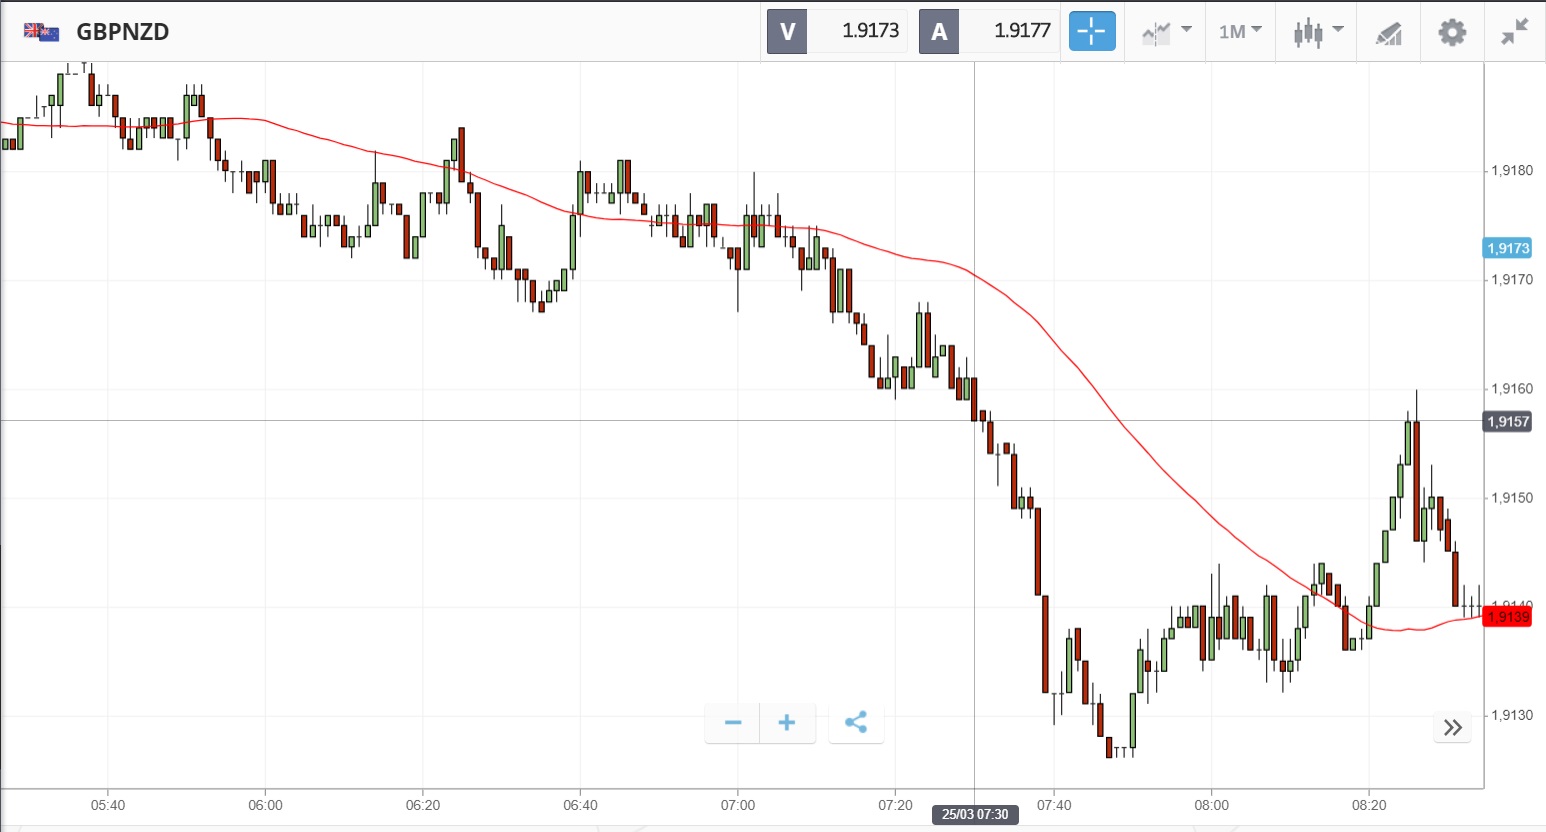Screen dimensions: 1546x832
Task: Click the V sell price 1.9173 button
Action: [x=836, y=31]
